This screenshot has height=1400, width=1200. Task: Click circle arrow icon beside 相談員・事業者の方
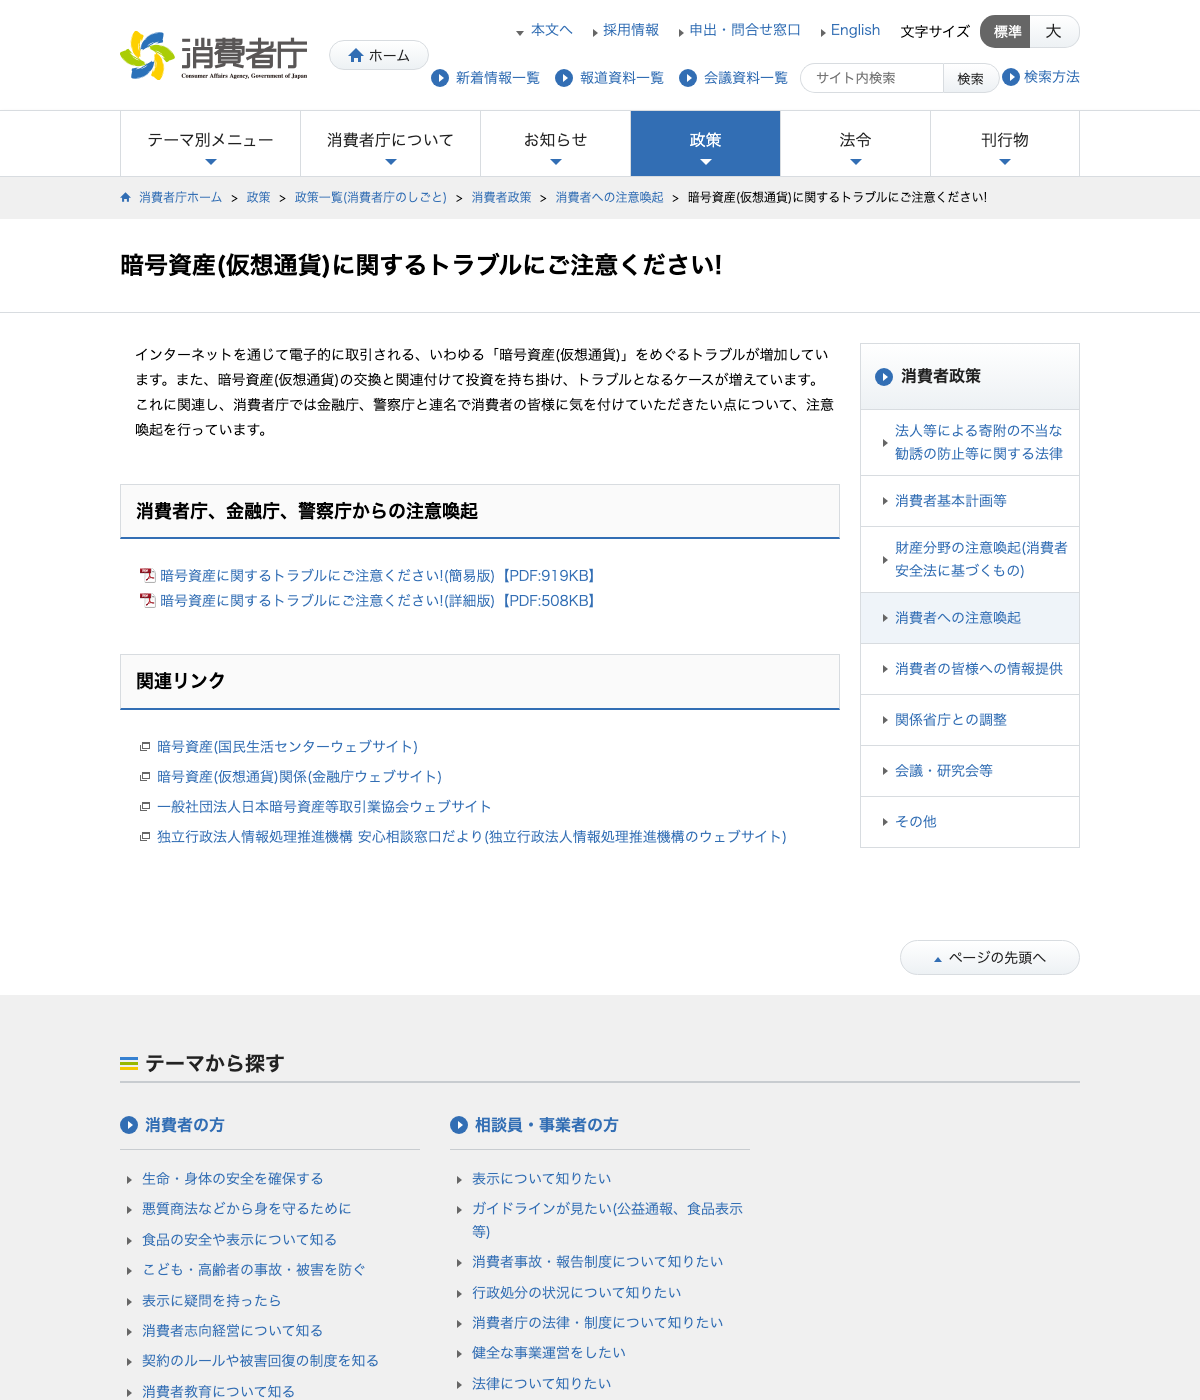(x=459, y=1125)
